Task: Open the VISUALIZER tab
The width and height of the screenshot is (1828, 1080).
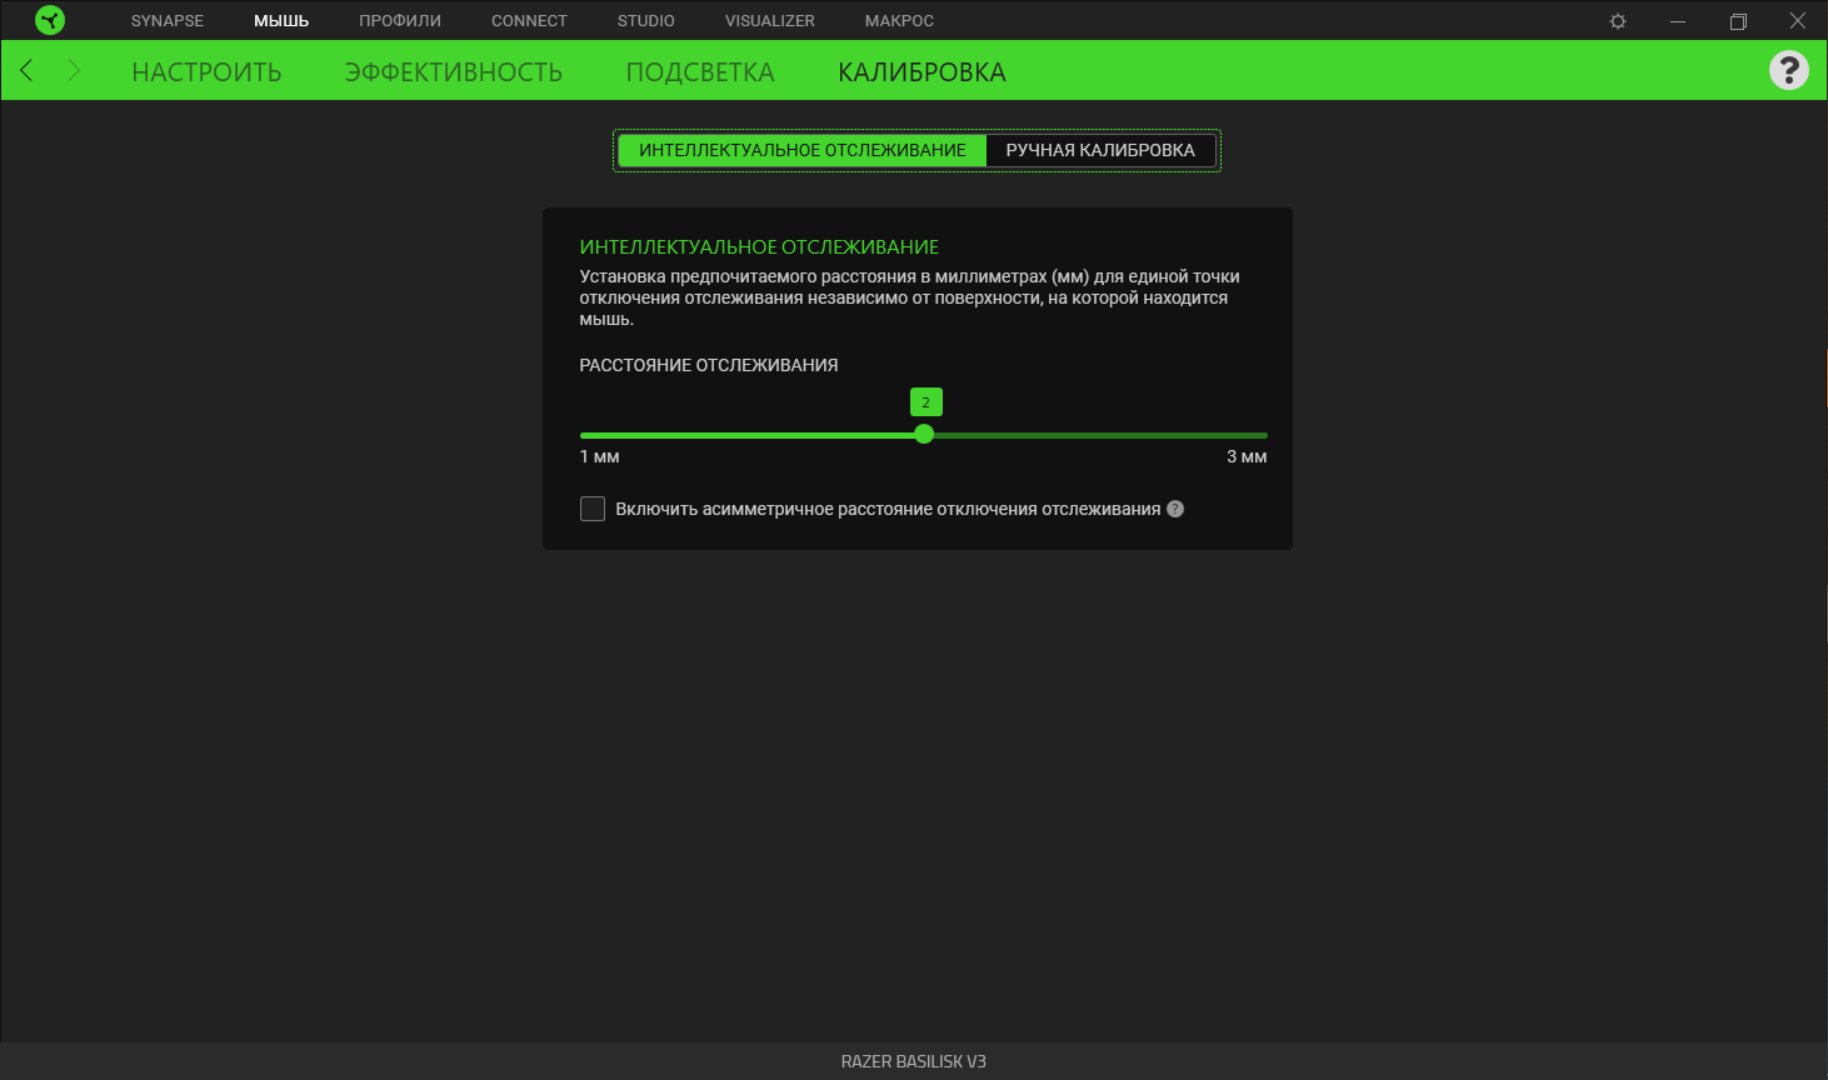Action: click(x=770, y=21)
